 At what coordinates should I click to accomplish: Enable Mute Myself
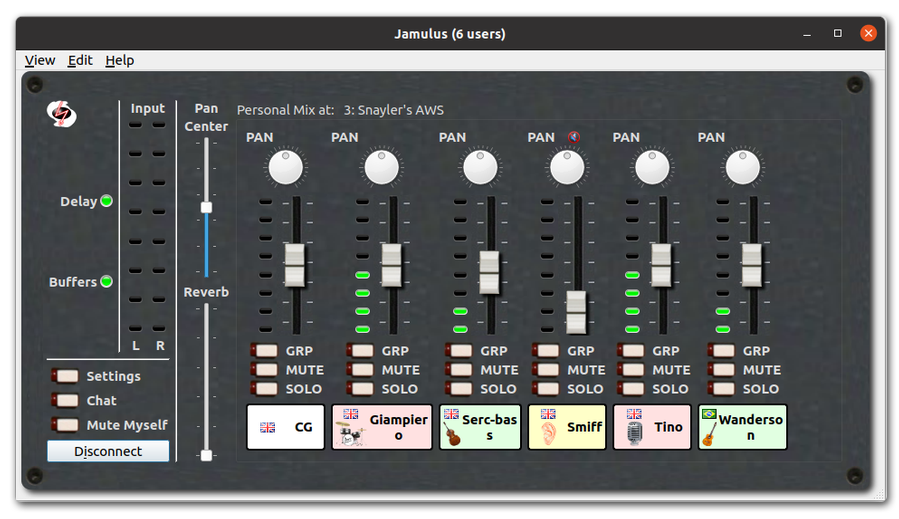pyautogui.click(x=65, y=425)
